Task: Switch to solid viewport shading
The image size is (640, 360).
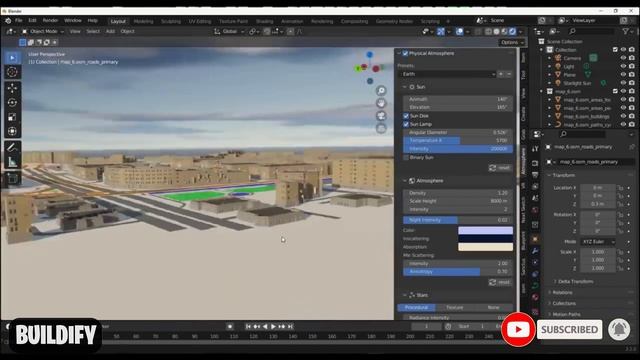Action: coord(496,31)
